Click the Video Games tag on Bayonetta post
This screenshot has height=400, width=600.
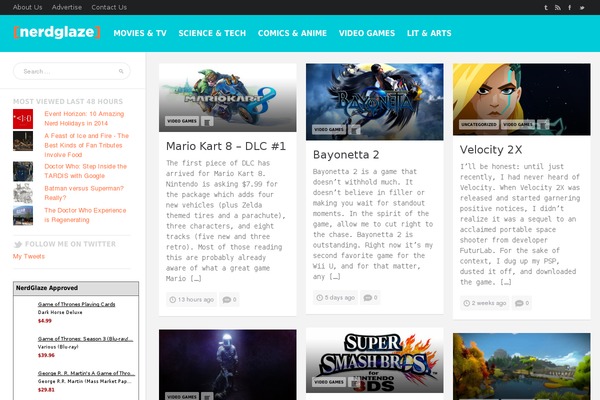tap(329, 129)
